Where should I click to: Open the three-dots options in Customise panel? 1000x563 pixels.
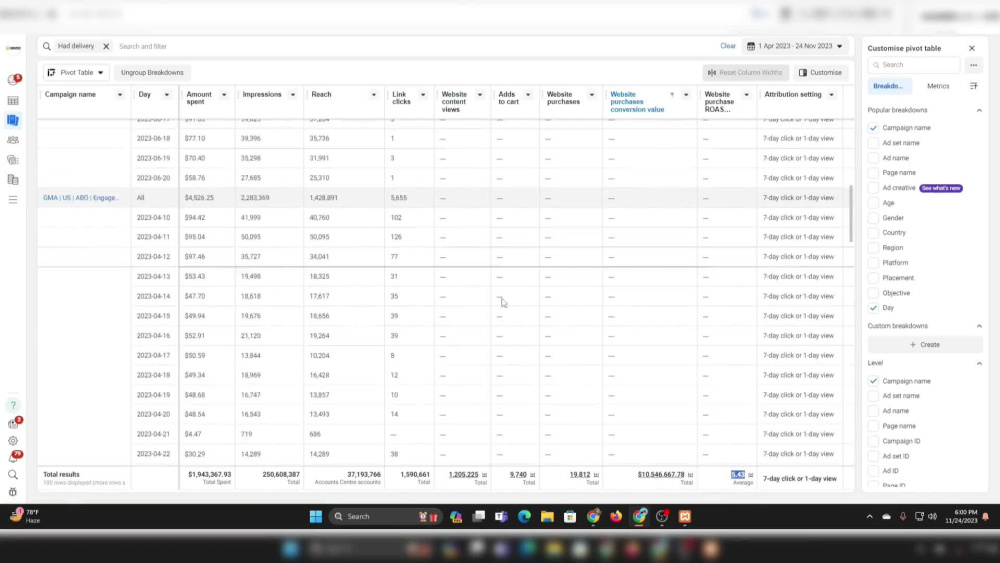pyautogui.click(x=973, y=65)
